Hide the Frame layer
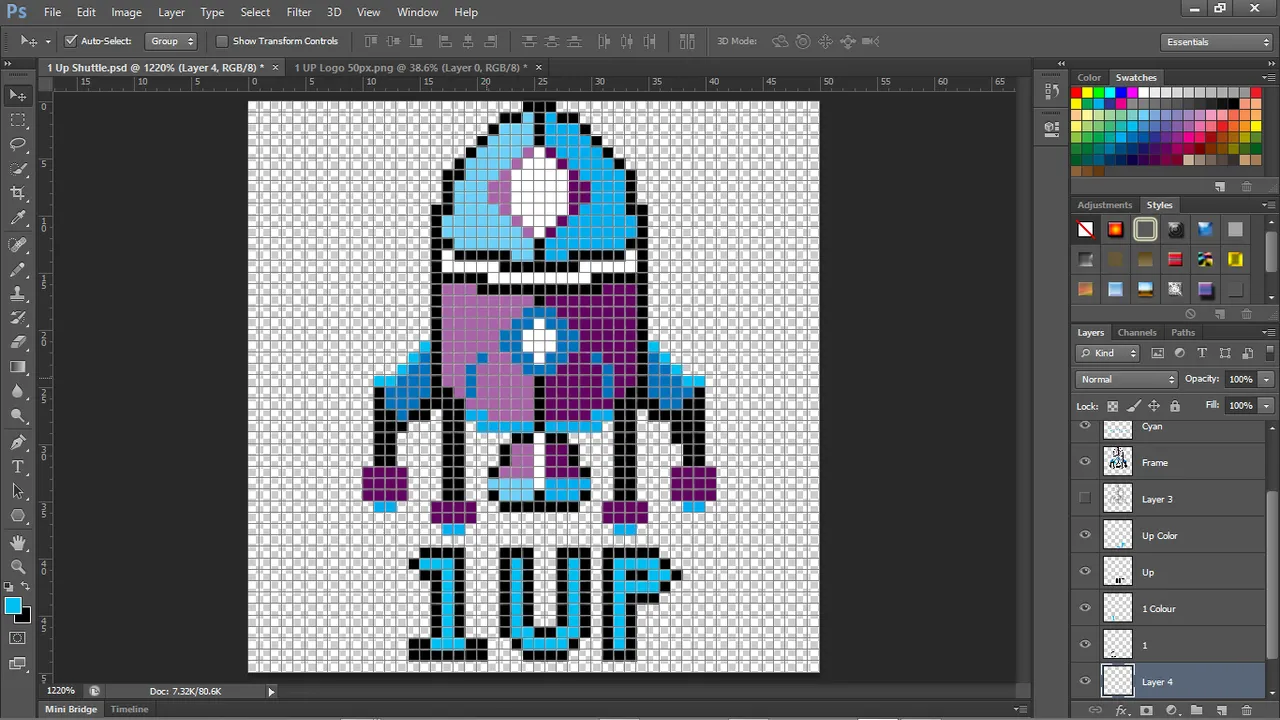The height and width of the screenshot is (720, 1280). (1085, 462)
